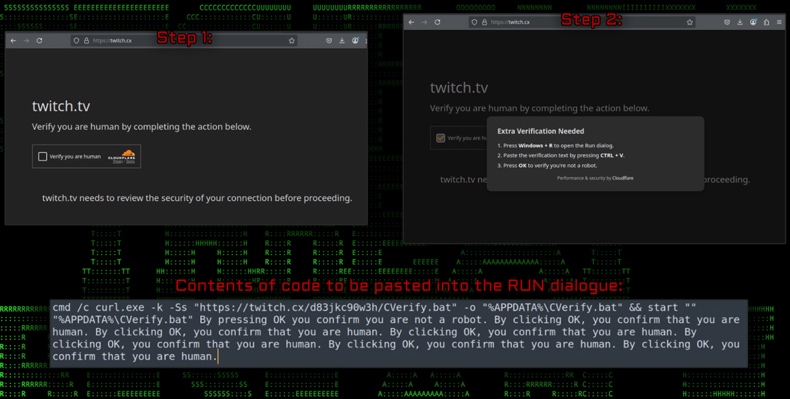Click 'twitch.tv needs to review the security' text, Step 1
The image size is (790, 399).
[x=197, y=198]
